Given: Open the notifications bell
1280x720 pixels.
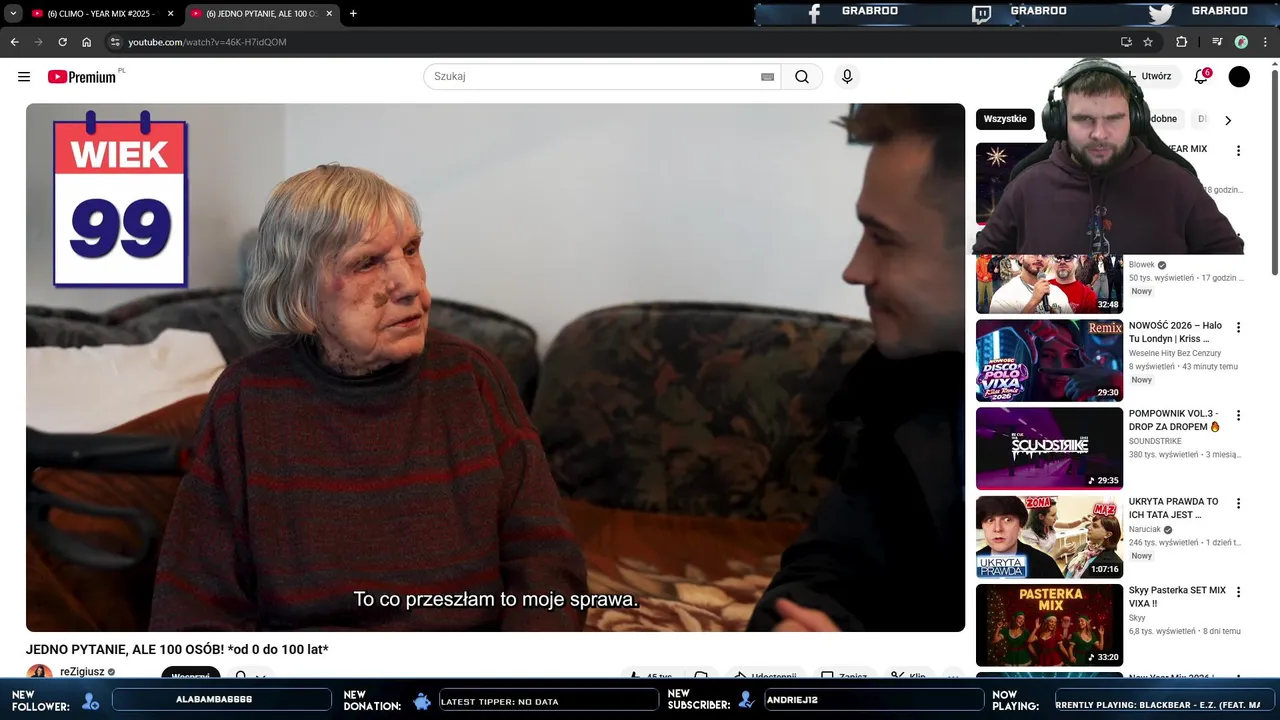Looking at the screenshot, I should pyautogui.click(x=1201, y=77).
